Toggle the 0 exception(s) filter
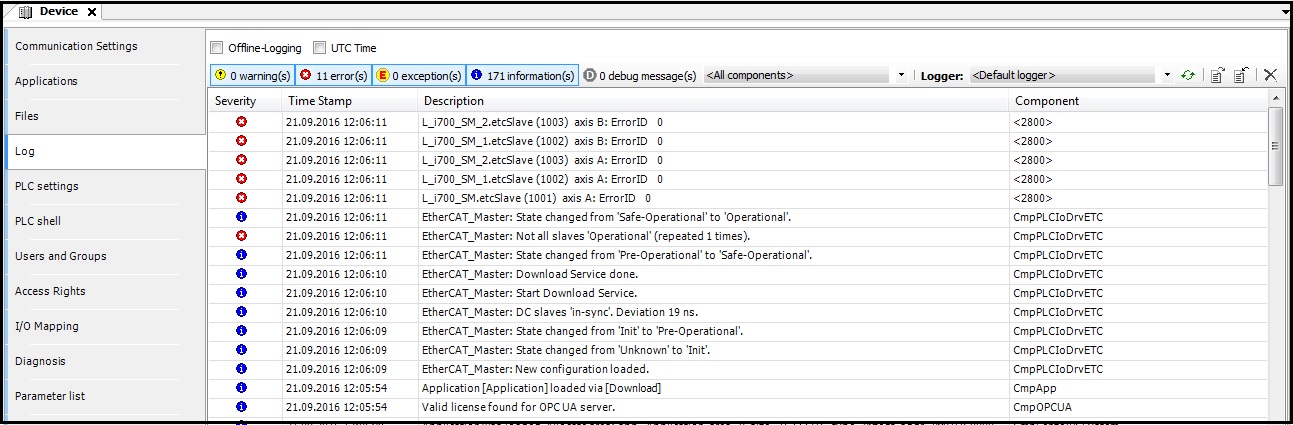This screenshot has height=425, width=1293. [x=418, y=75]
